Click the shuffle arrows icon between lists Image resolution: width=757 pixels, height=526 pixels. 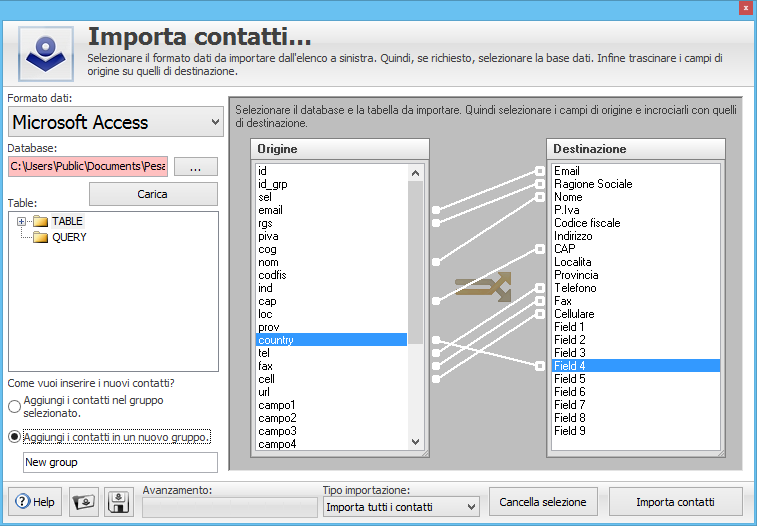(x=484, y=287)
